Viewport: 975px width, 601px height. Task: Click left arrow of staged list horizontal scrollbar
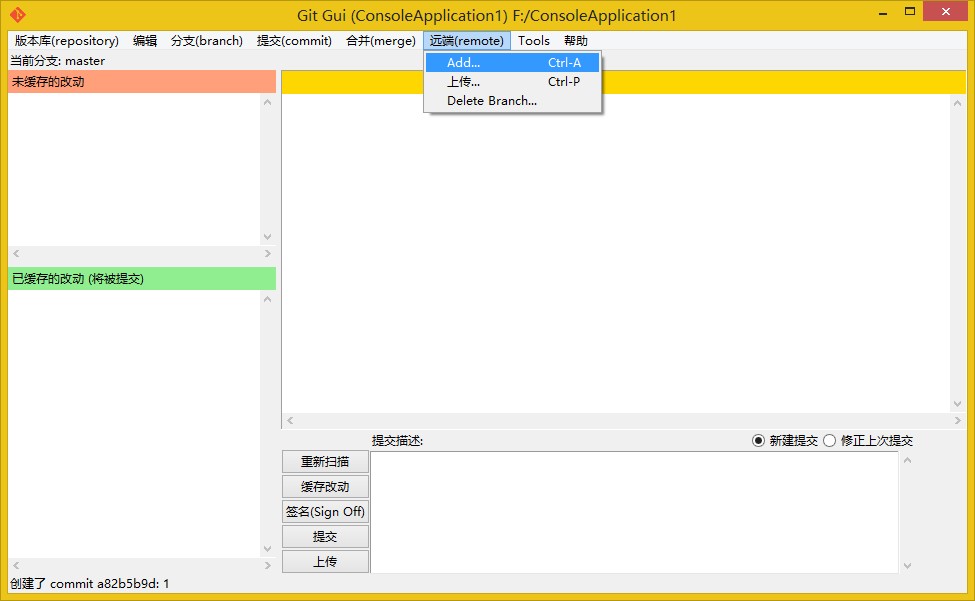point(16,566)
